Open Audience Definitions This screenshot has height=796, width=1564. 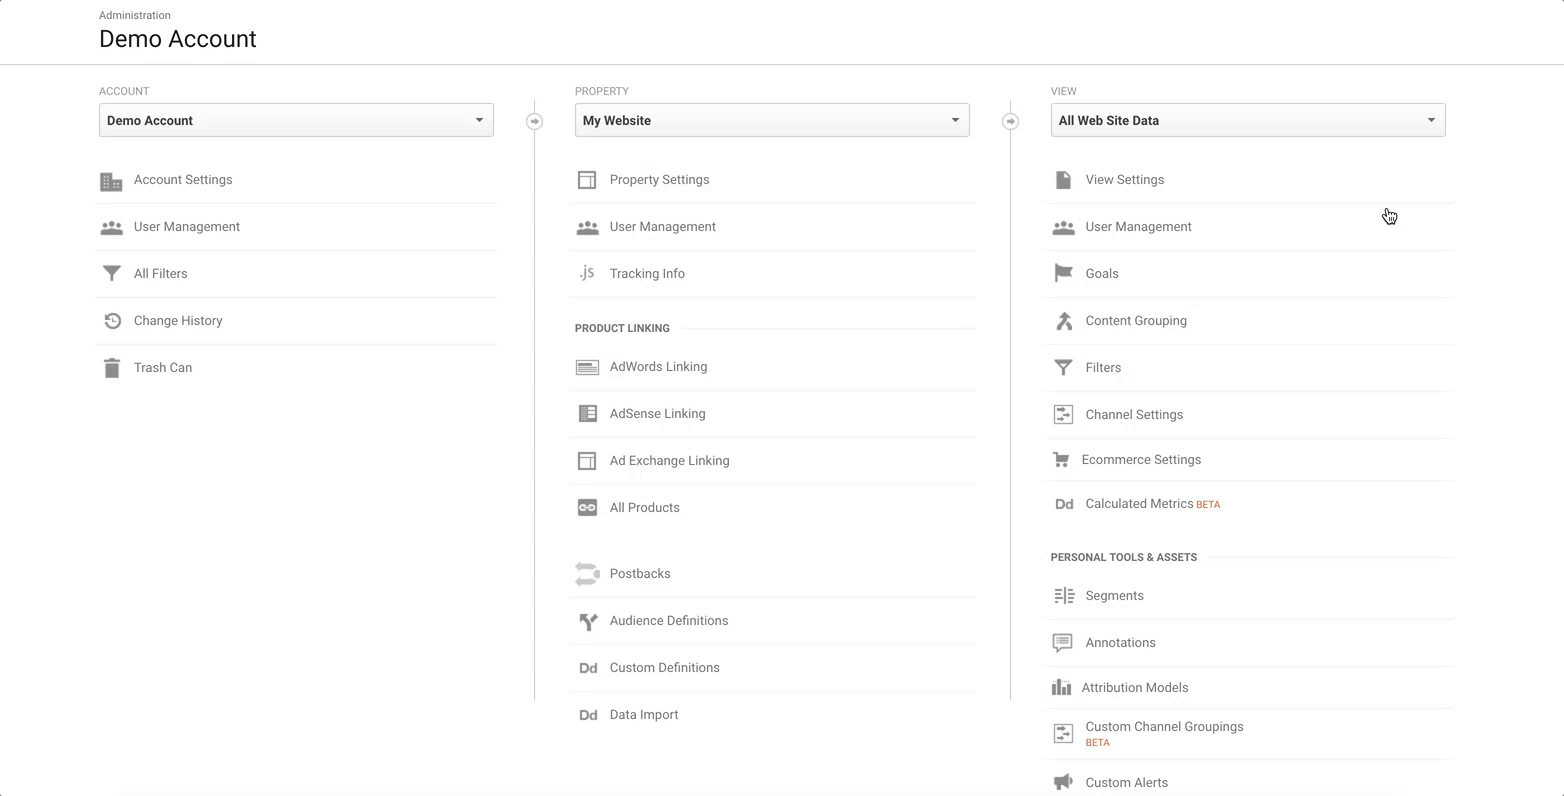pyautogui.click(x=668, y=621)
